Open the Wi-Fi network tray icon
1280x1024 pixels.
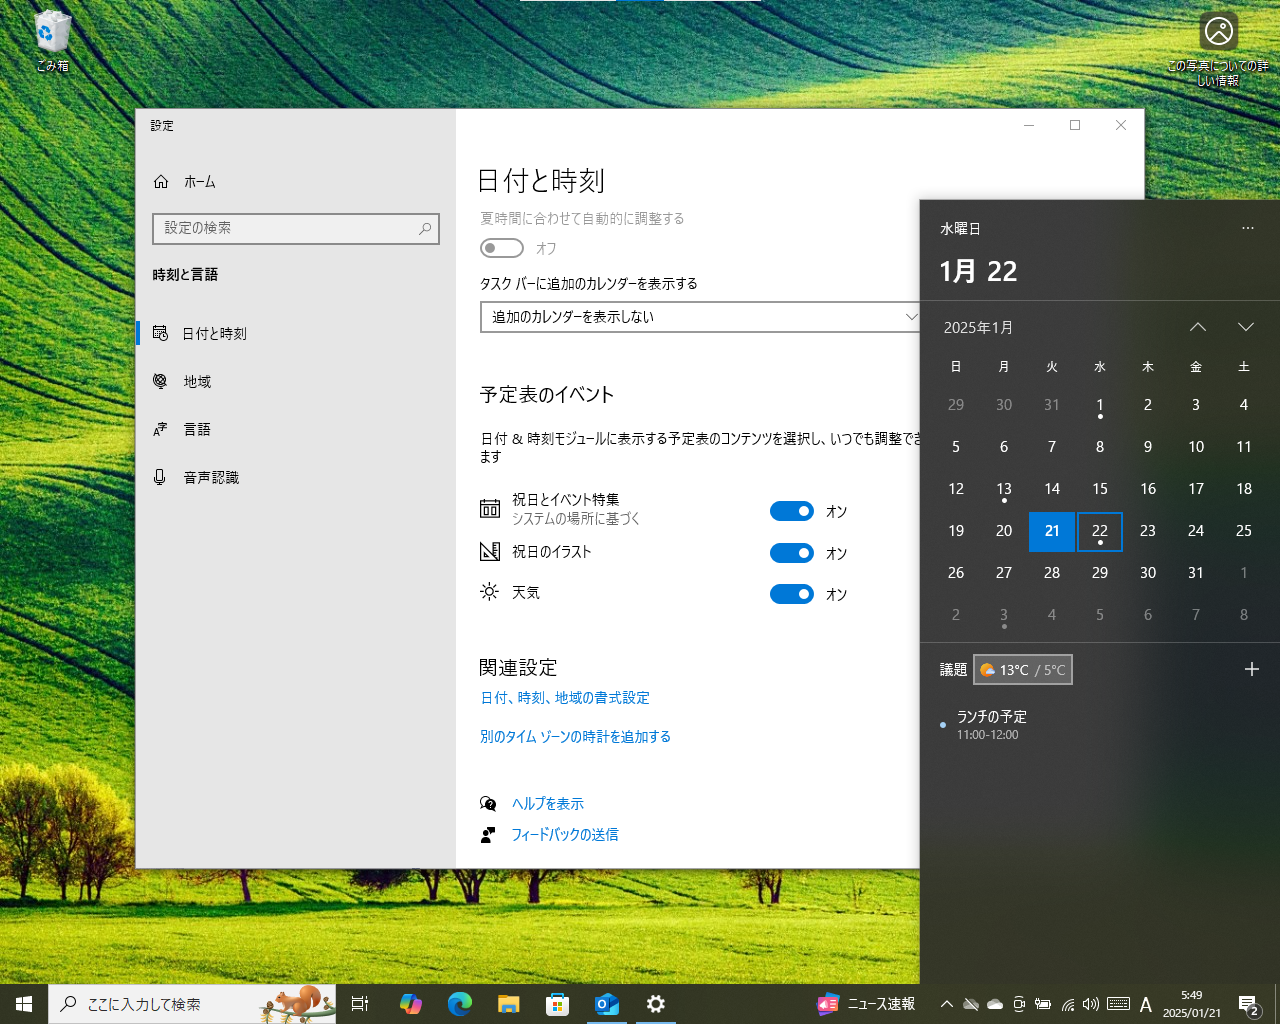(x=1068, y=1004)
